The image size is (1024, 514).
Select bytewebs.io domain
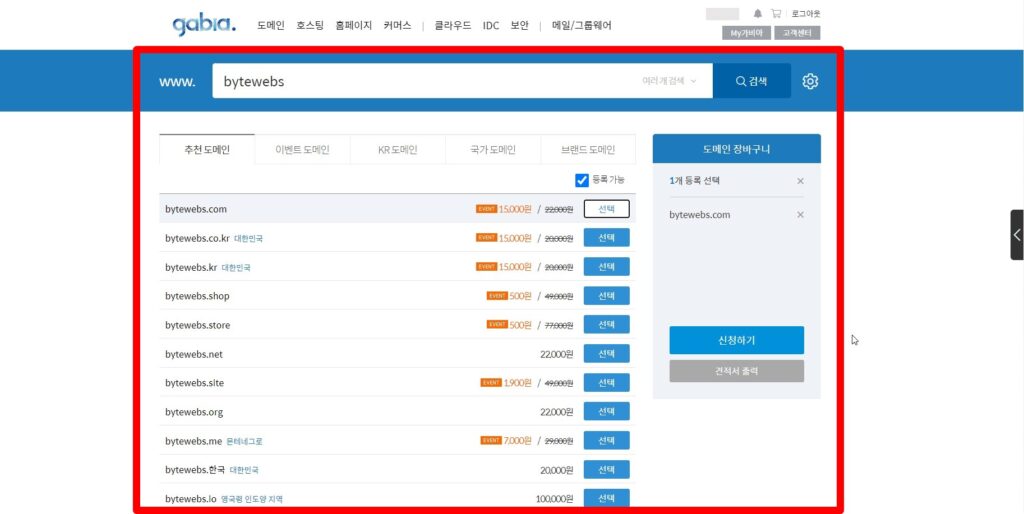tap(607, 498)
